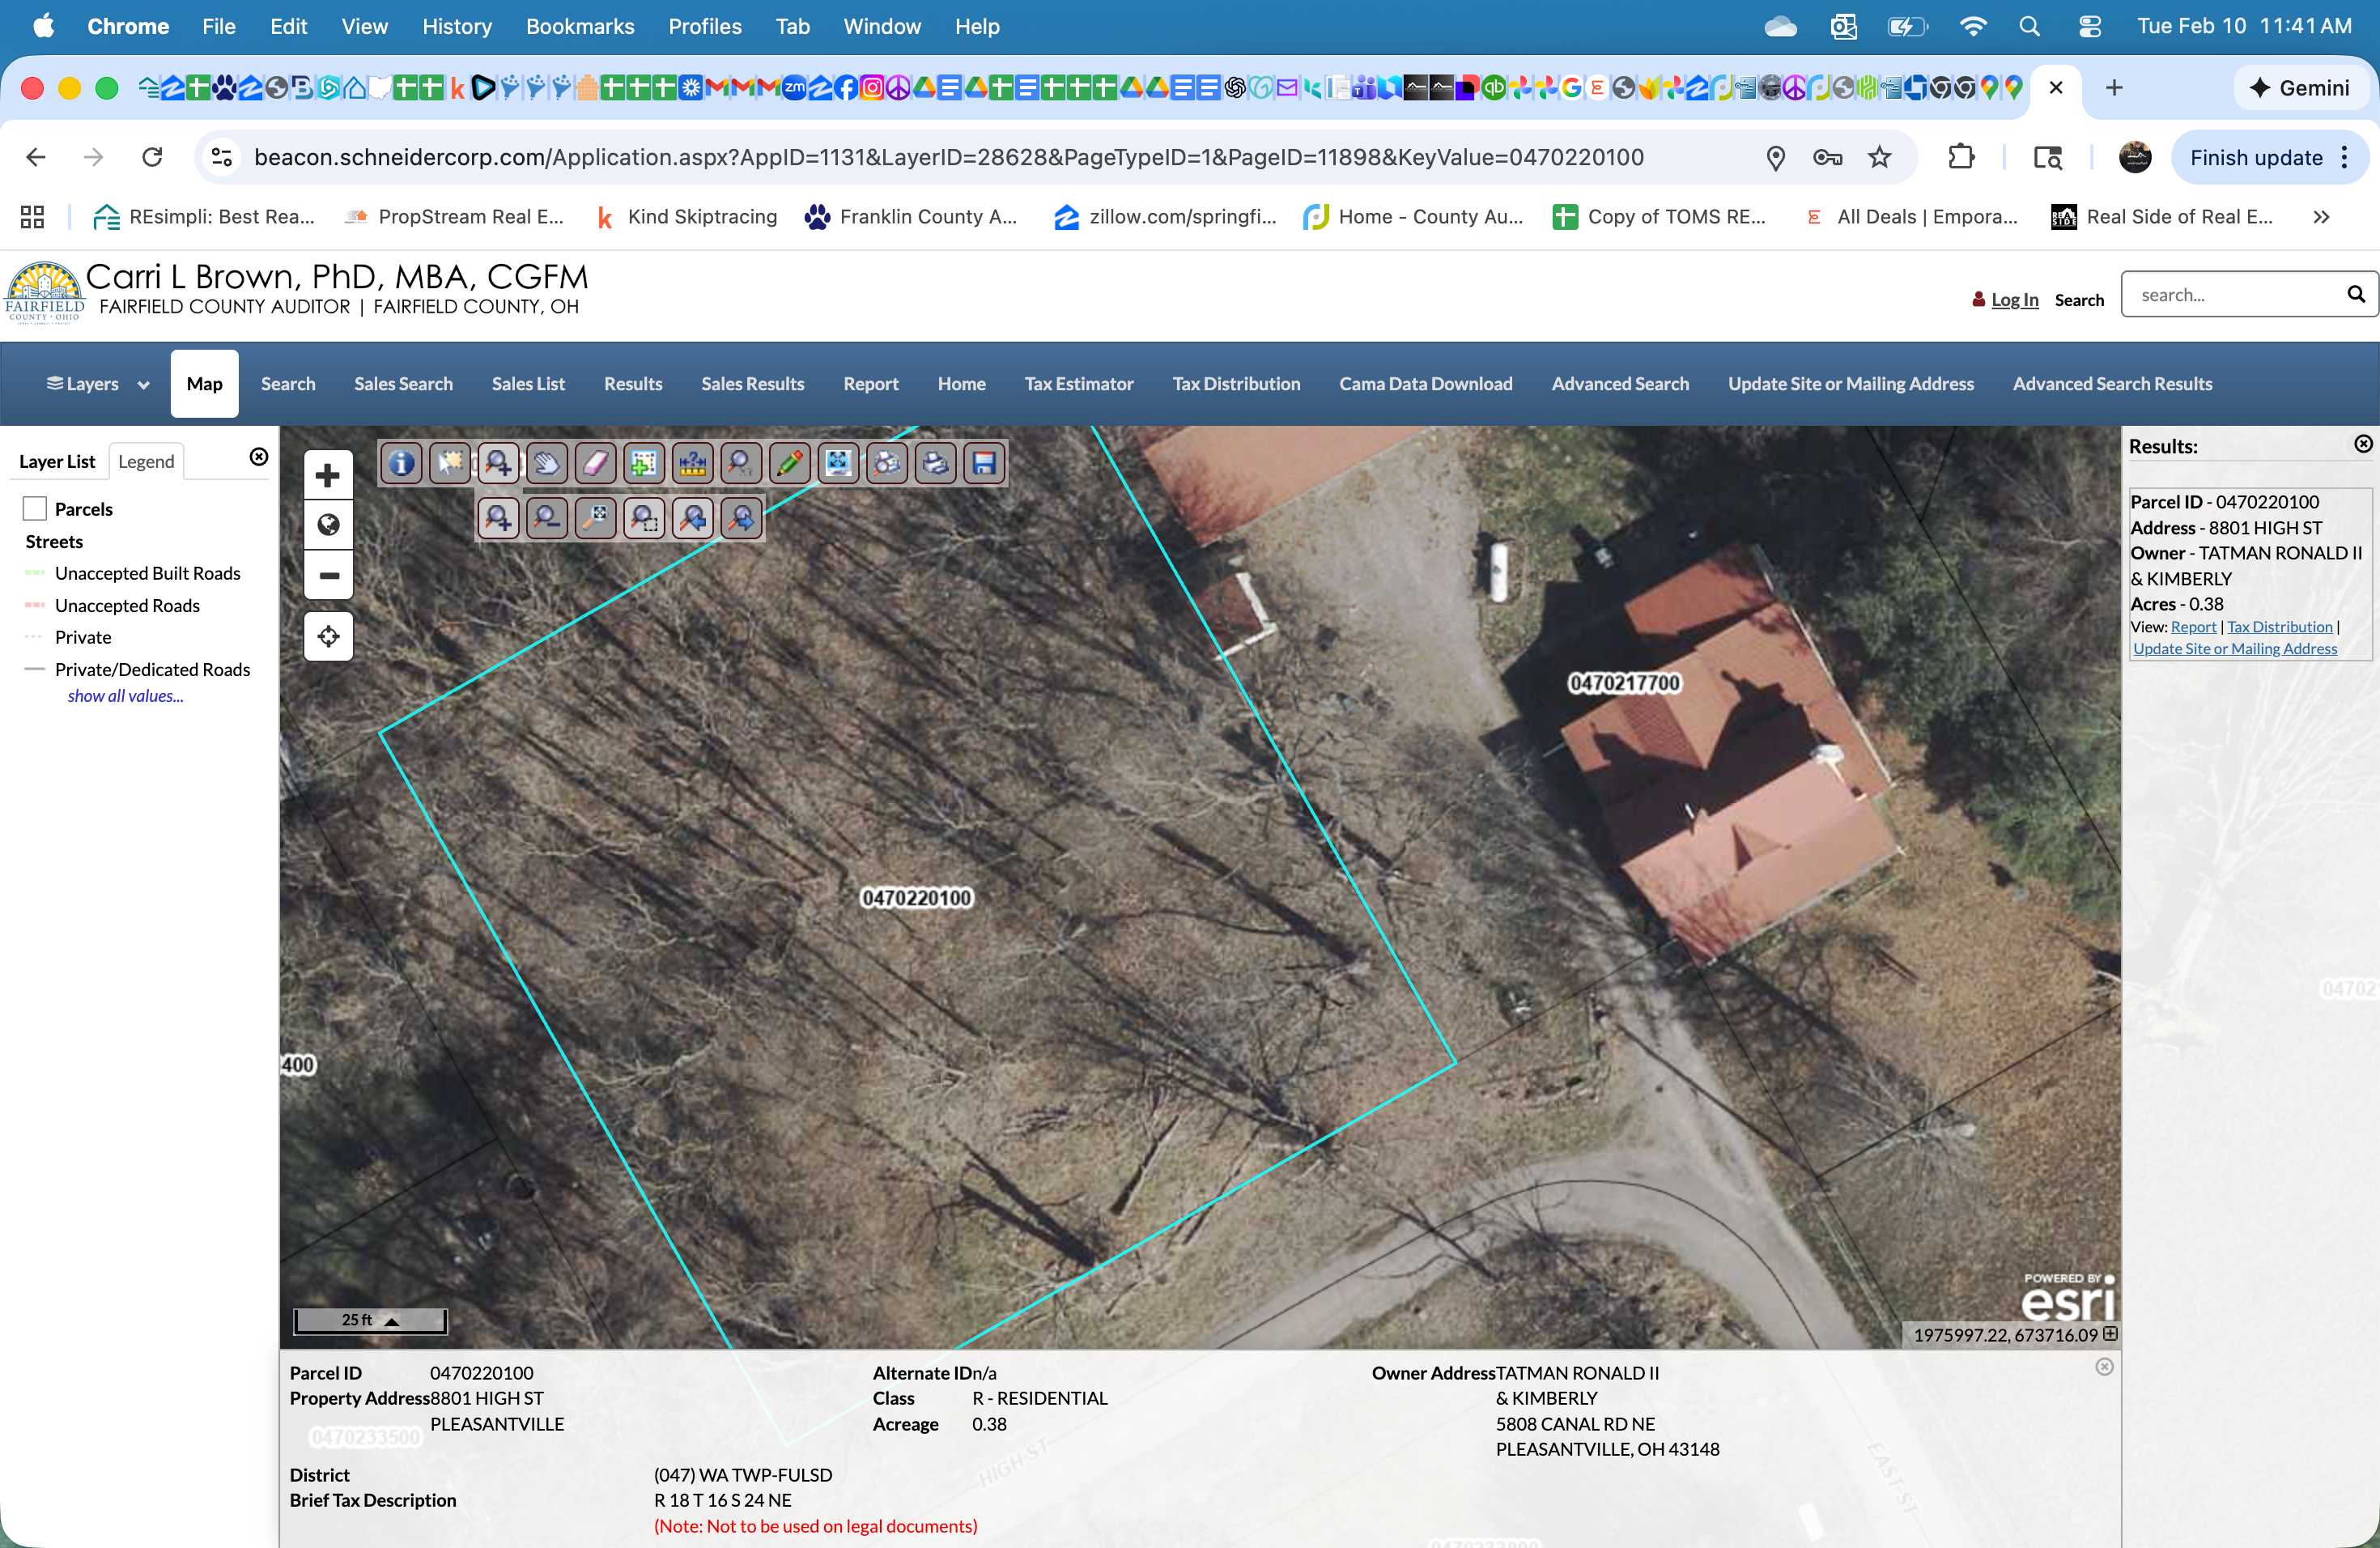Expand the coordinates display plus icon
This screenshot has height=1548, width=2380.
coord(2109,1334)
